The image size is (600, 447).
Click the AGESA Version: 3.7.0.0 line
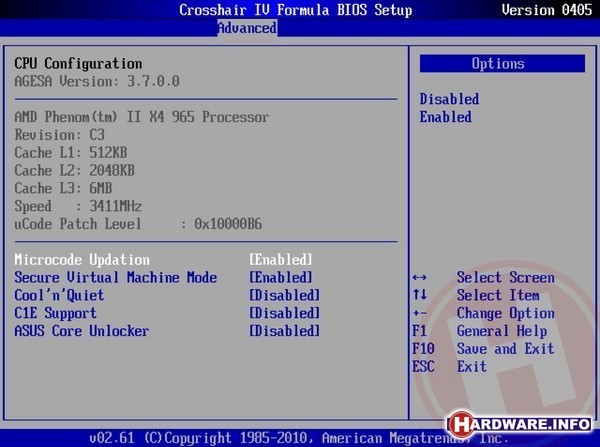97,81
